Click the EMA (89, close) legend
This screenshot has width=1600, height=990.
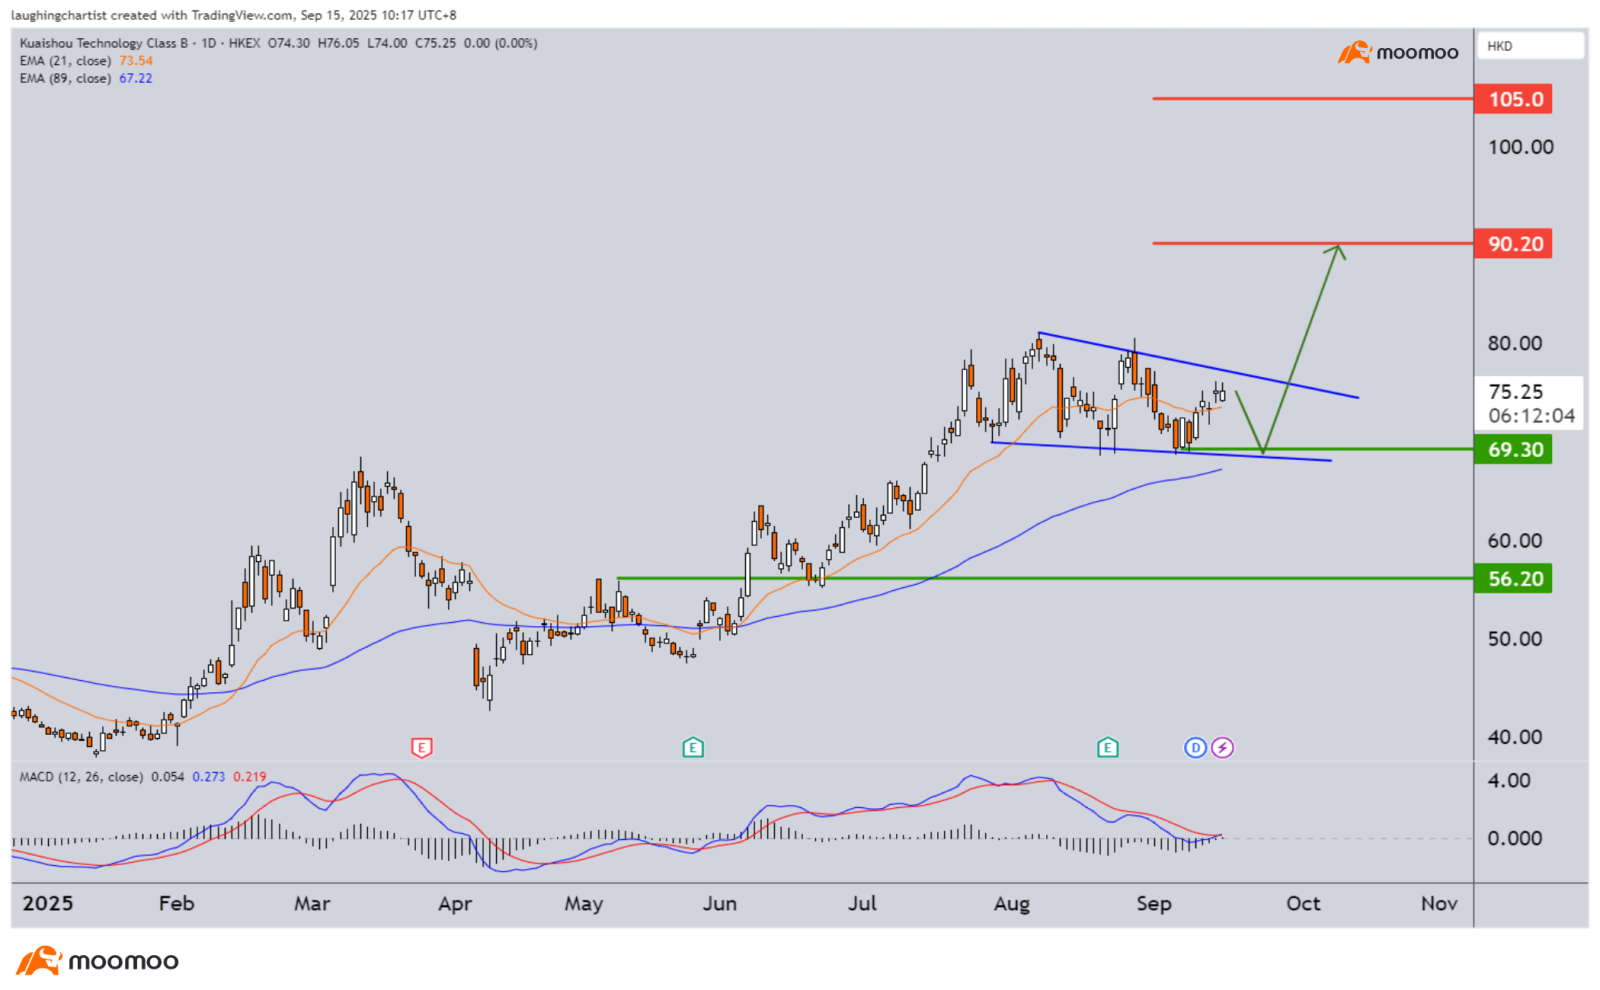65,78
